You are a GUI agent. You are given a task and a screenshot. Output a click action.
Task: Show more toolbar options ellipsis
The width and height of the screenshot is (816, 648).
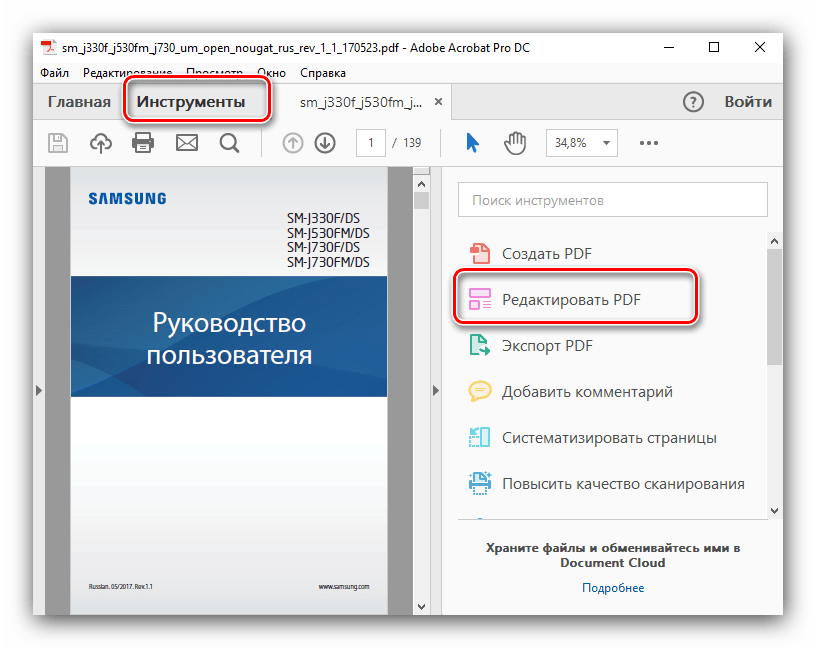(x=650, y=143)
